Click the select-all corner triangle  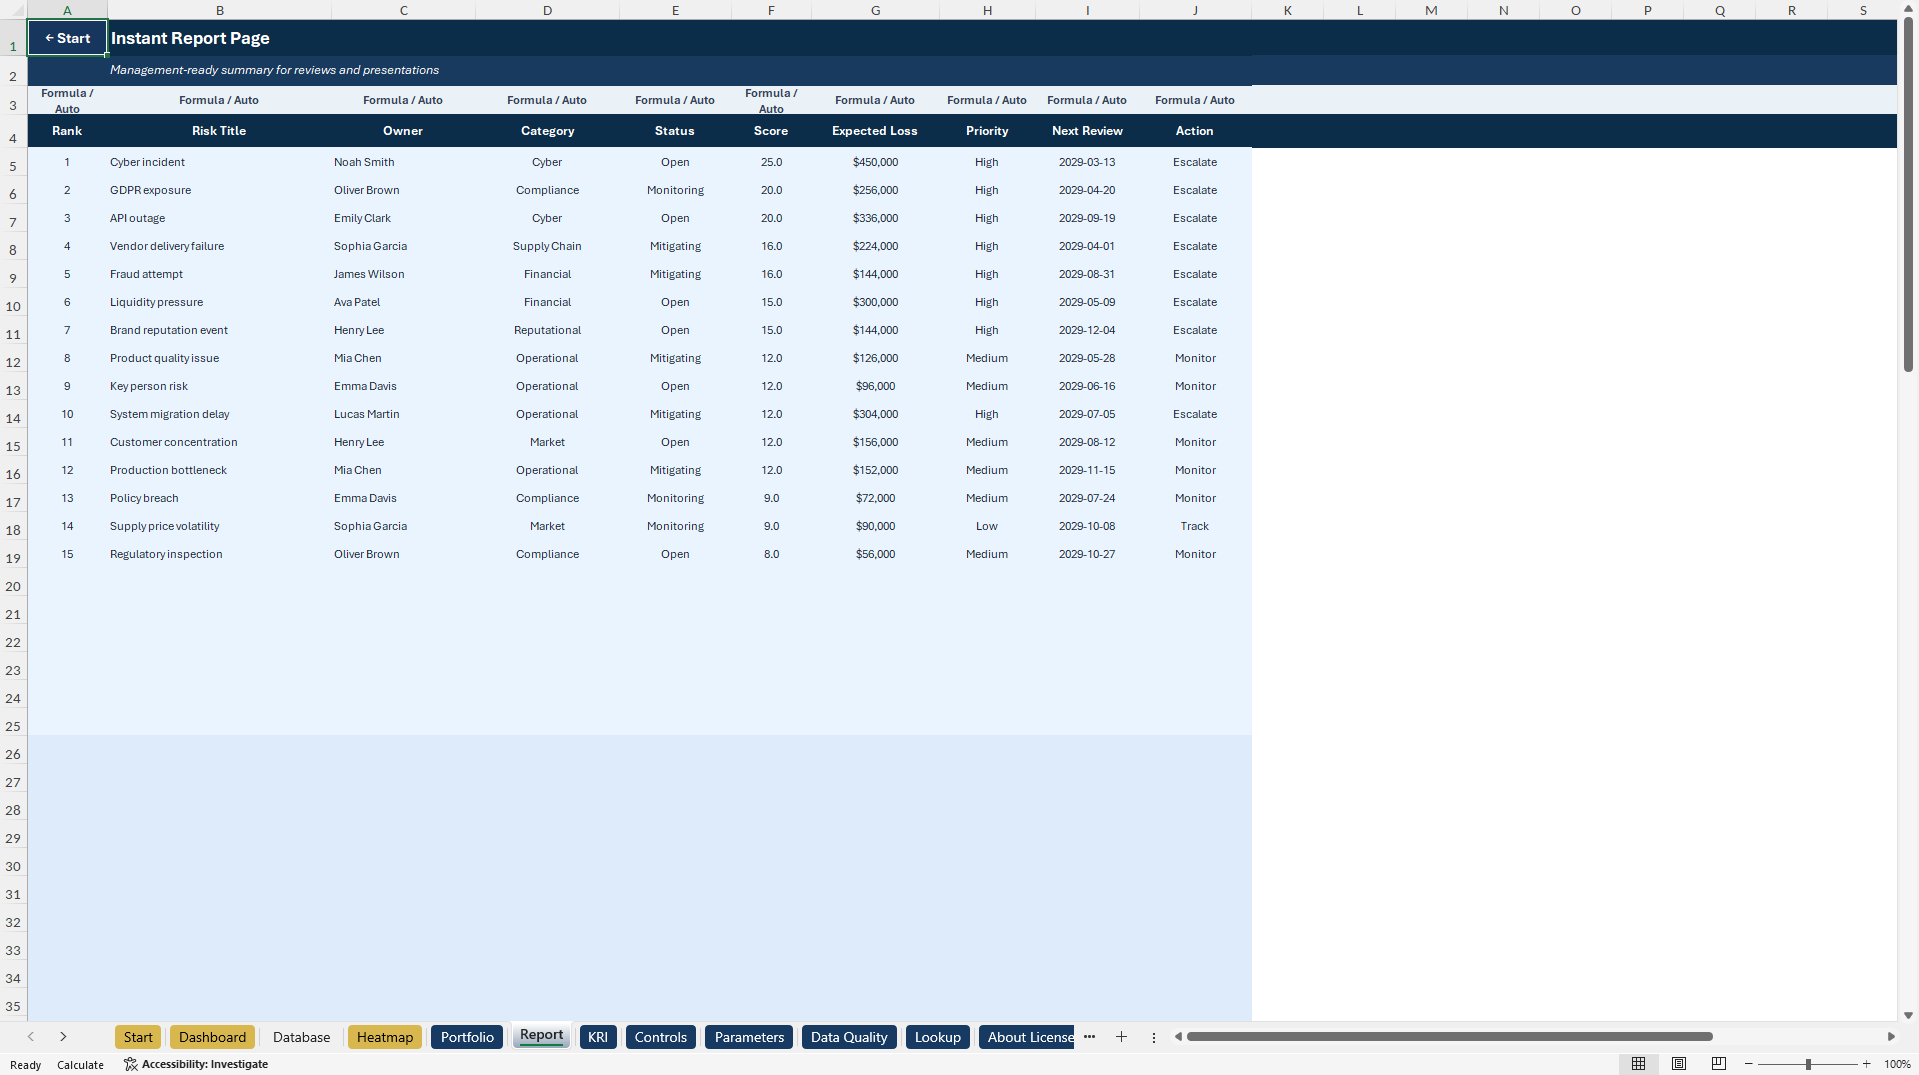[13, 10]
